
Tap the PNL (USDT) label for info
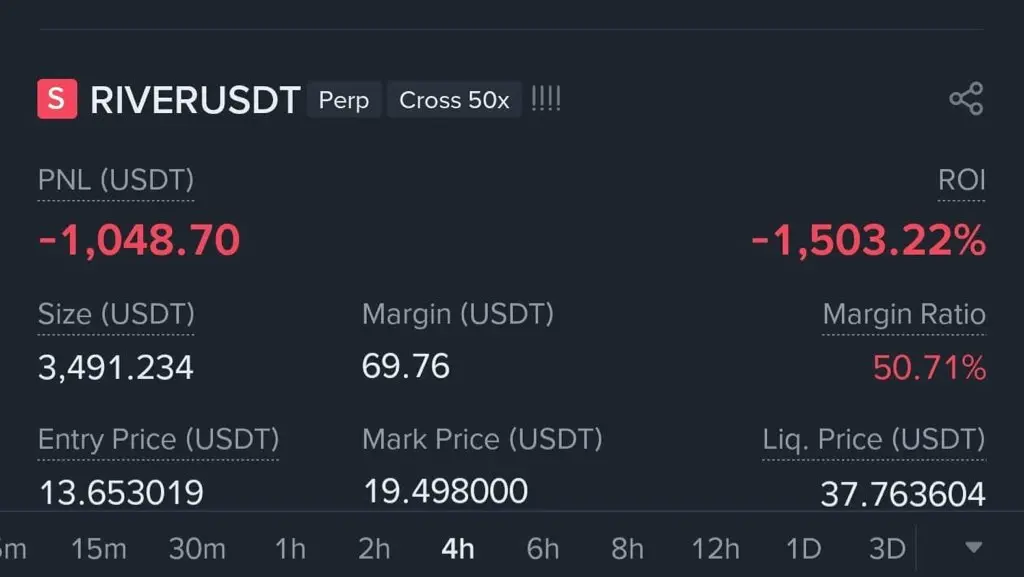tap(116, 180)
